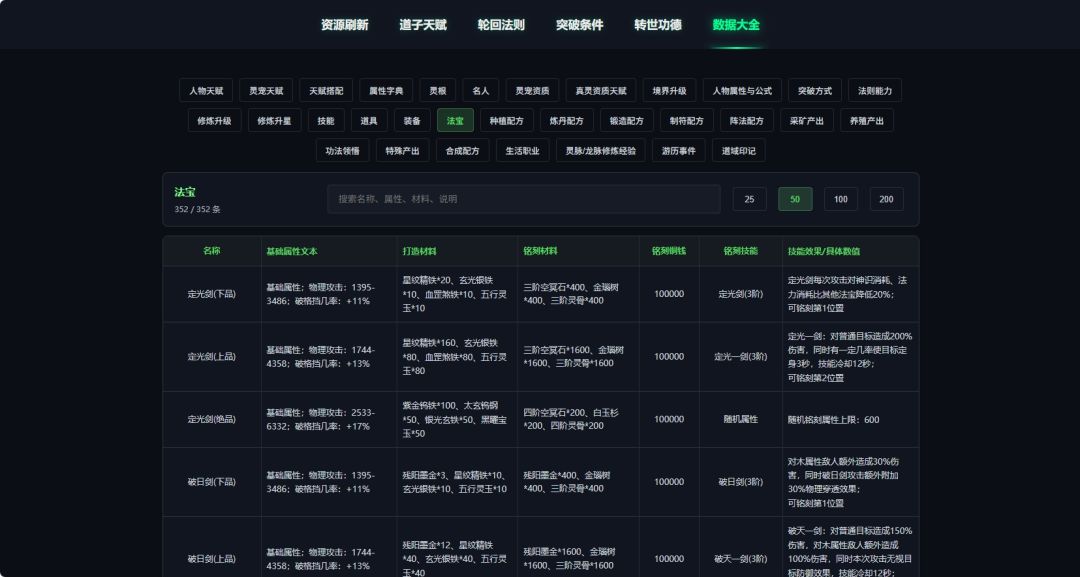Select the 200 per page option
The height and width of the screenshot is (577, 1080).
tap(886, 199)
